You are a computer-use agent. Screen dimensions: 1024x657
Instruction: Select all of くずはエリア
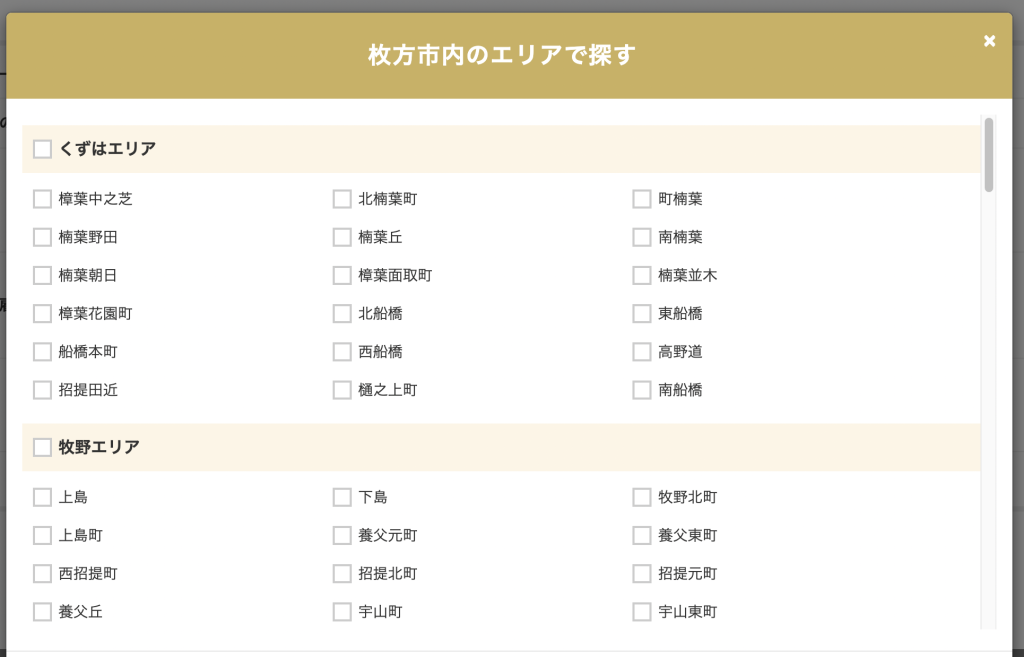coord(42,149)
